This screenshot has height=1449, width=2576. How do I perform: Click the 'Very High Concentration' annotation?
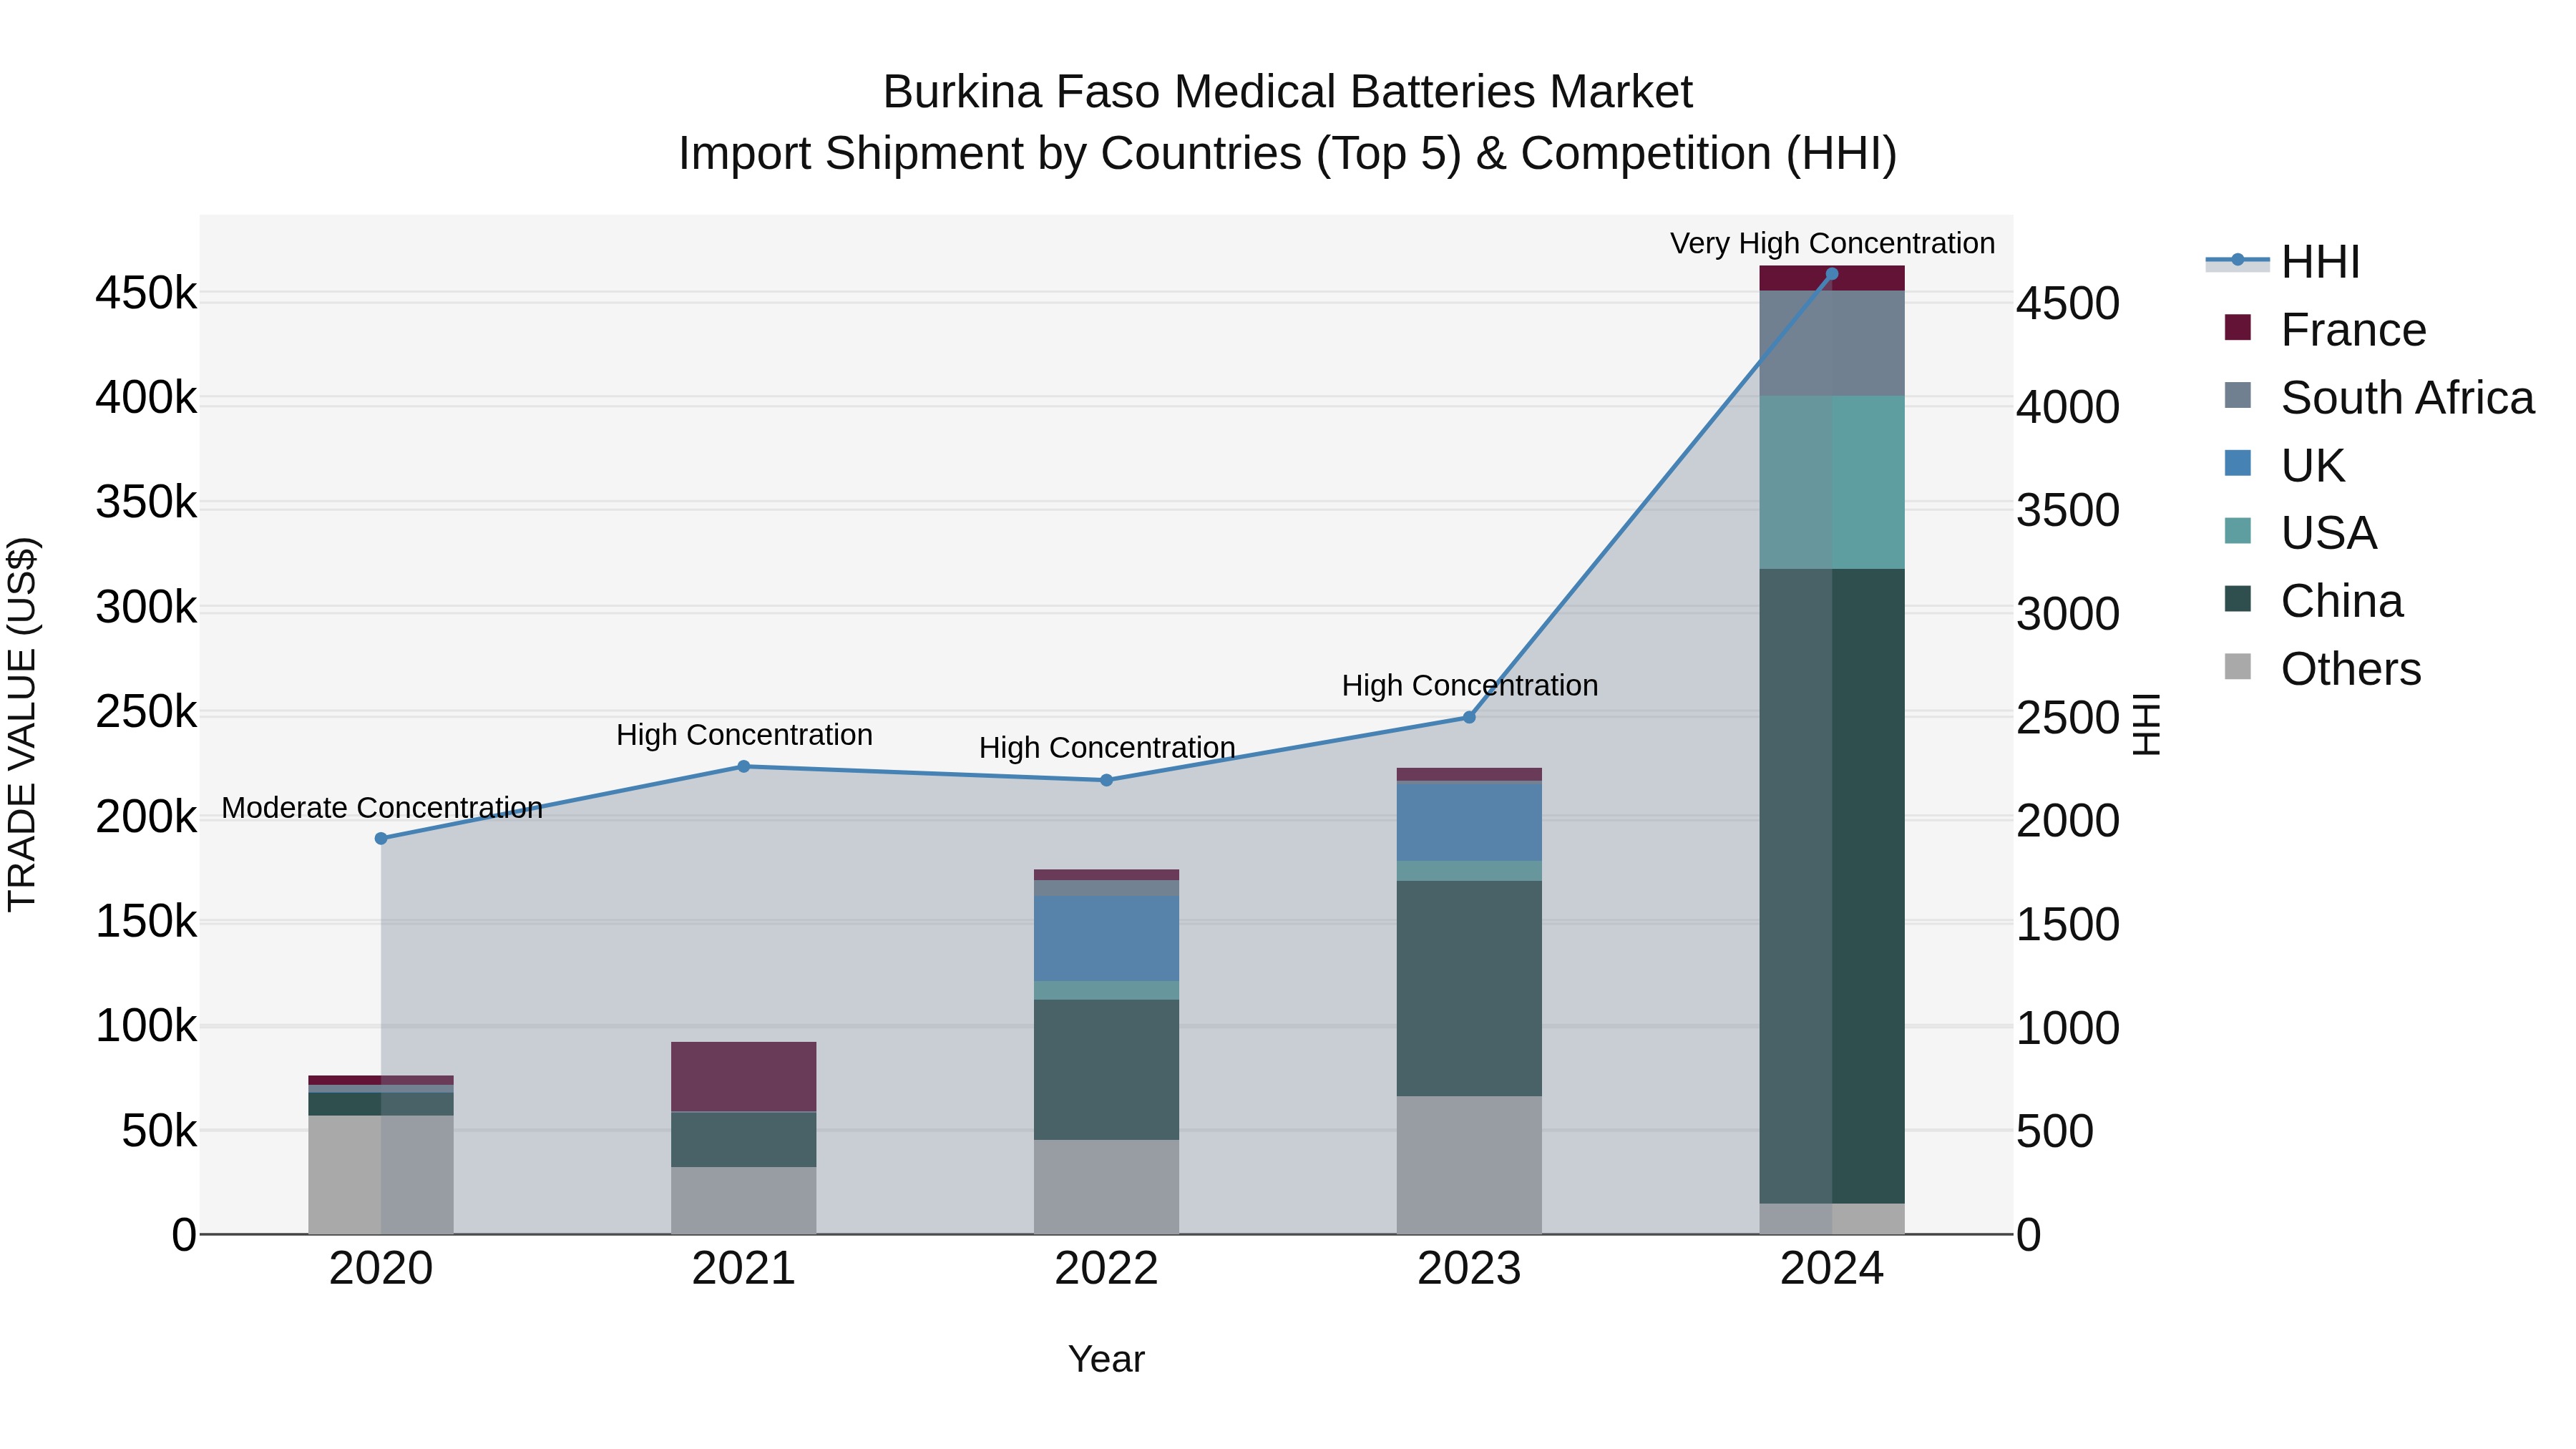point(1832,243)
